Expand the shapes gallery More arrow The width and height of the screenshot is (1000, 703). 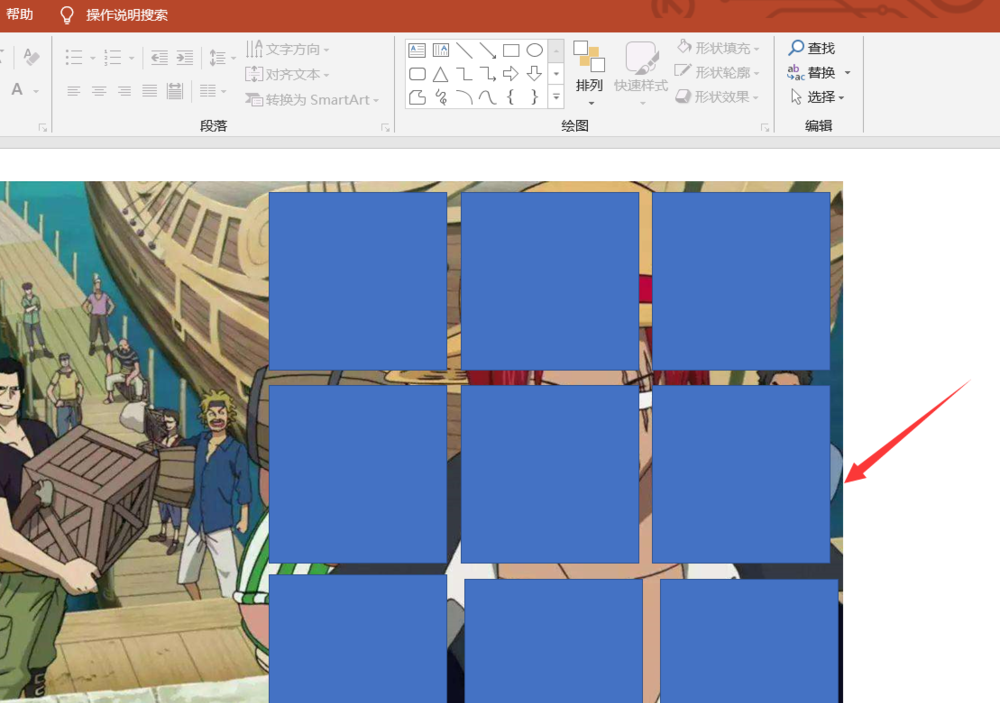[556, 97]
